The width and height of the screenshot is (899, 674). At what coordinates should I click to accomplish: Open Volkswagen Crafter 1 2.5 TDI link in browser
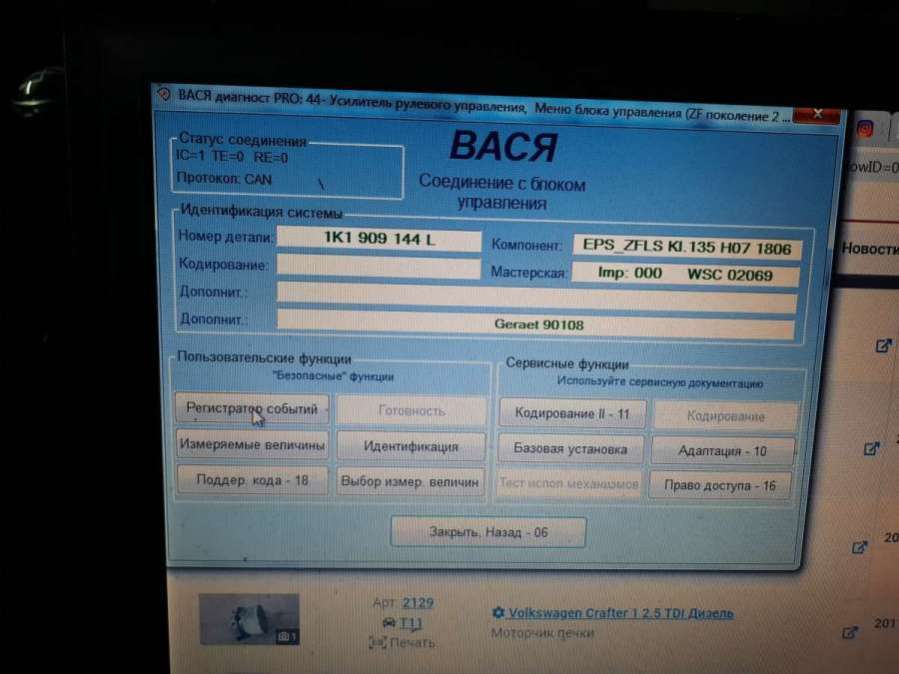point(621,613)
